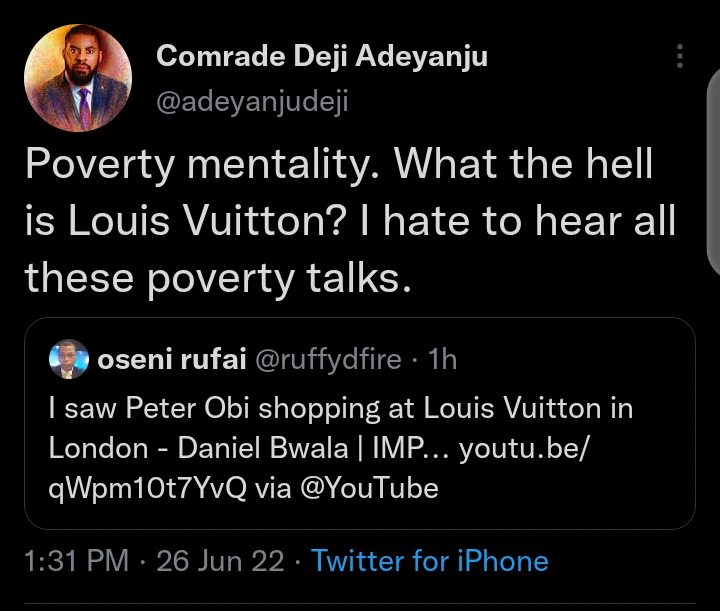Select the Poverty mentality tweet text line
This screenshot has width=720, height=611.
(338, 163)
